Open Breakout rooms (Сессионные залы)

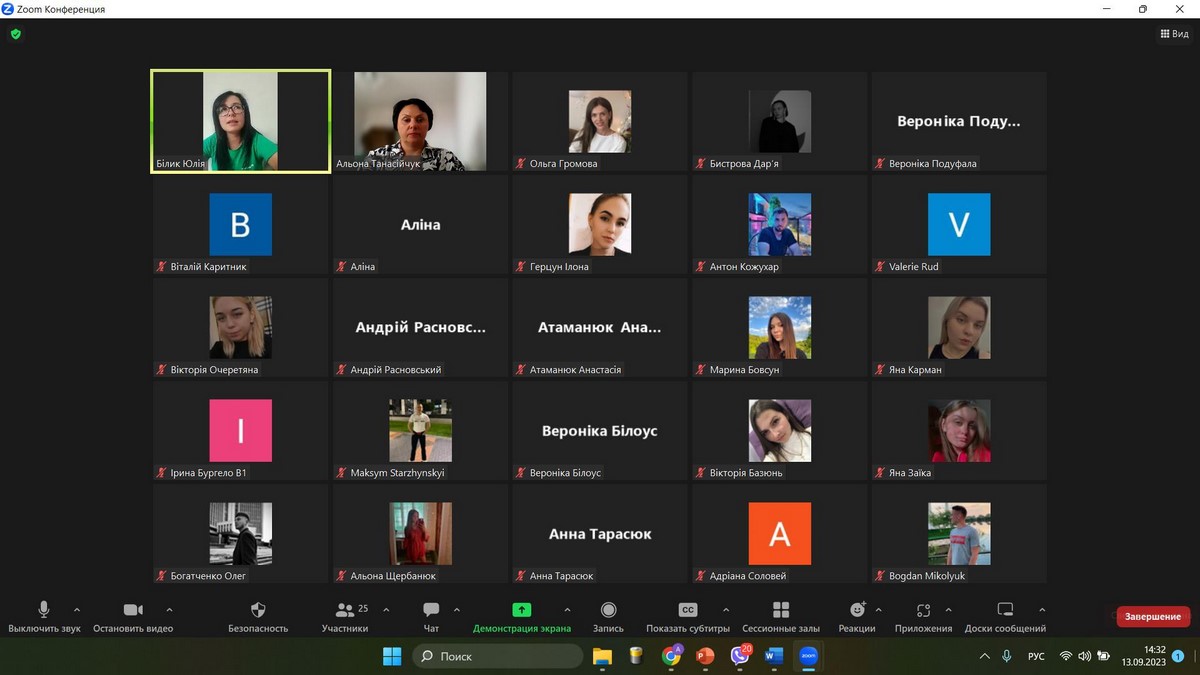click(x=781, y=610)
